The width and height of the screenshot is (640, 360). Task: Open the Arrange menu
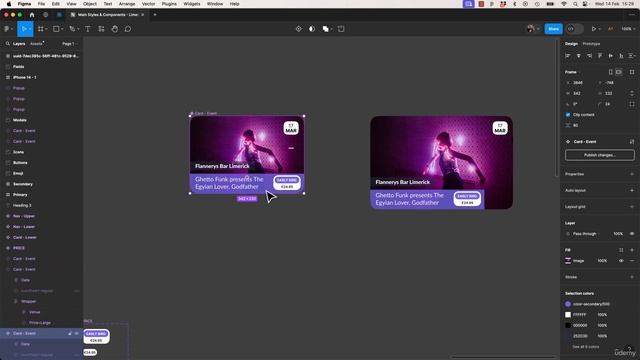pos(127,4)
